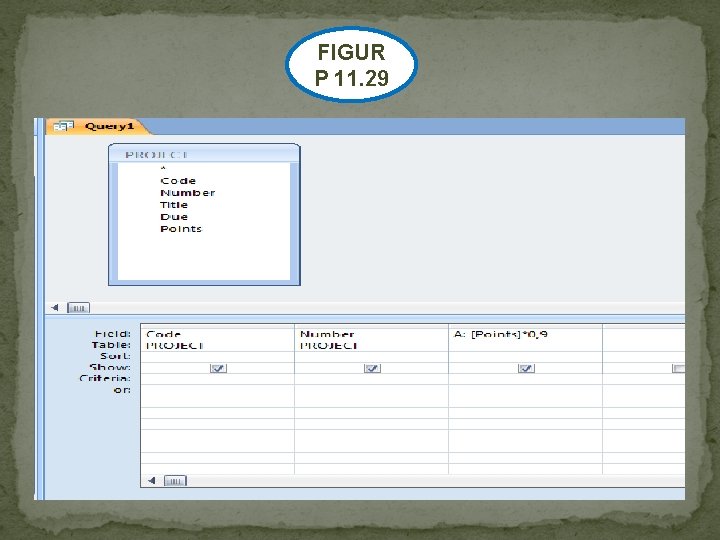Select the Points field in PROJECT table
The image size is (720, 540).
[x=181, y=229]
